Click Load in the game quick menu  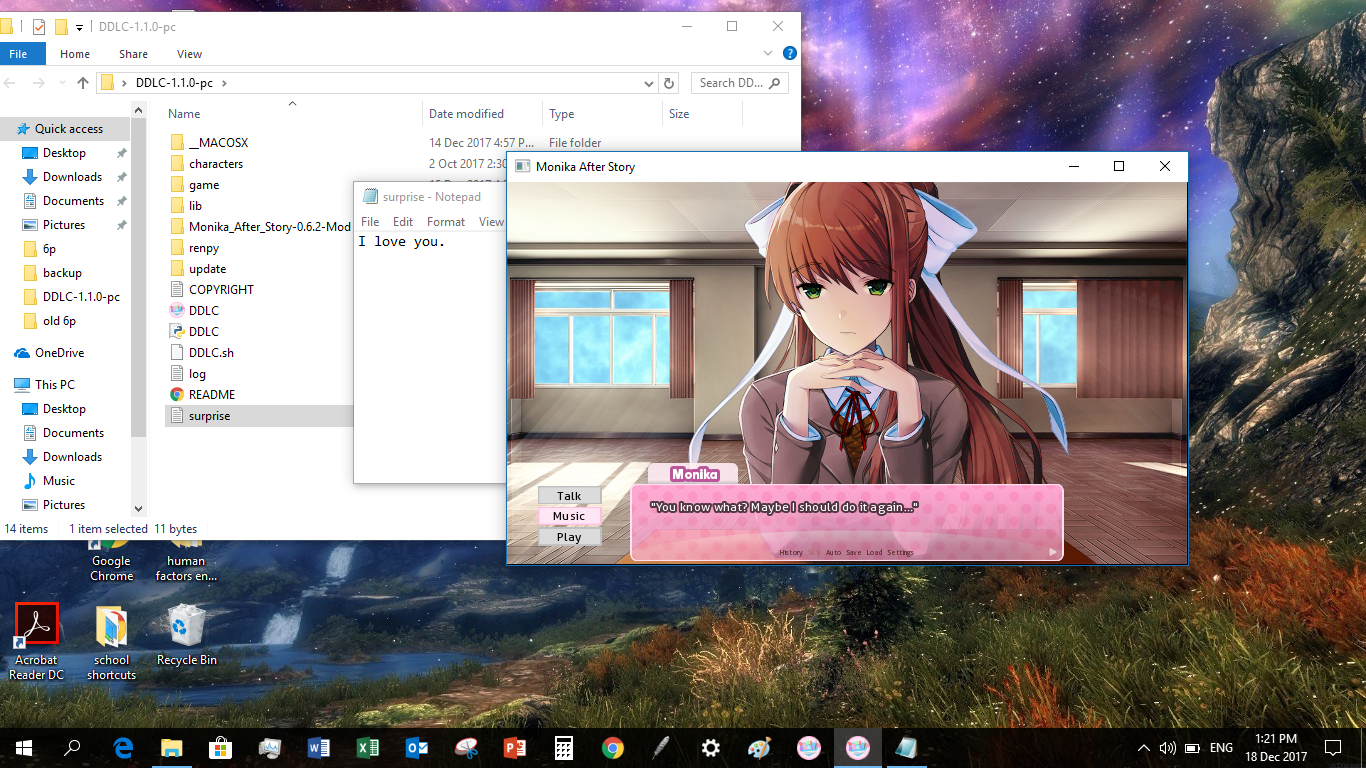[x=875, y=552]
